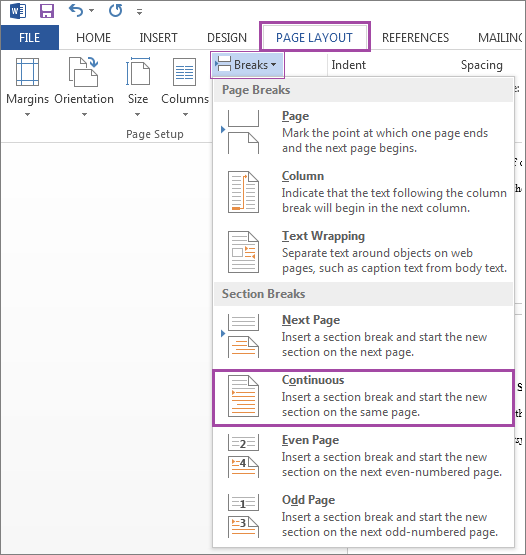Expand the Size dropdown arrow
The height and width of the screenshot is (555, 526).
pyautogui.click(x=138, y=115)
